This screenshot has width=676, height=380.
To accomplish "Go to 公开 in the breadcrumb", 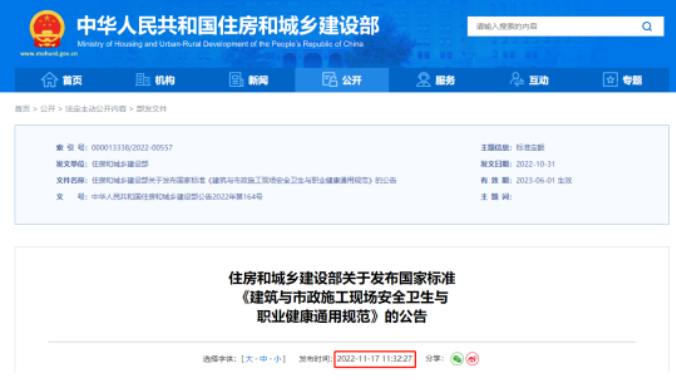I will click(x=47, y=109).
